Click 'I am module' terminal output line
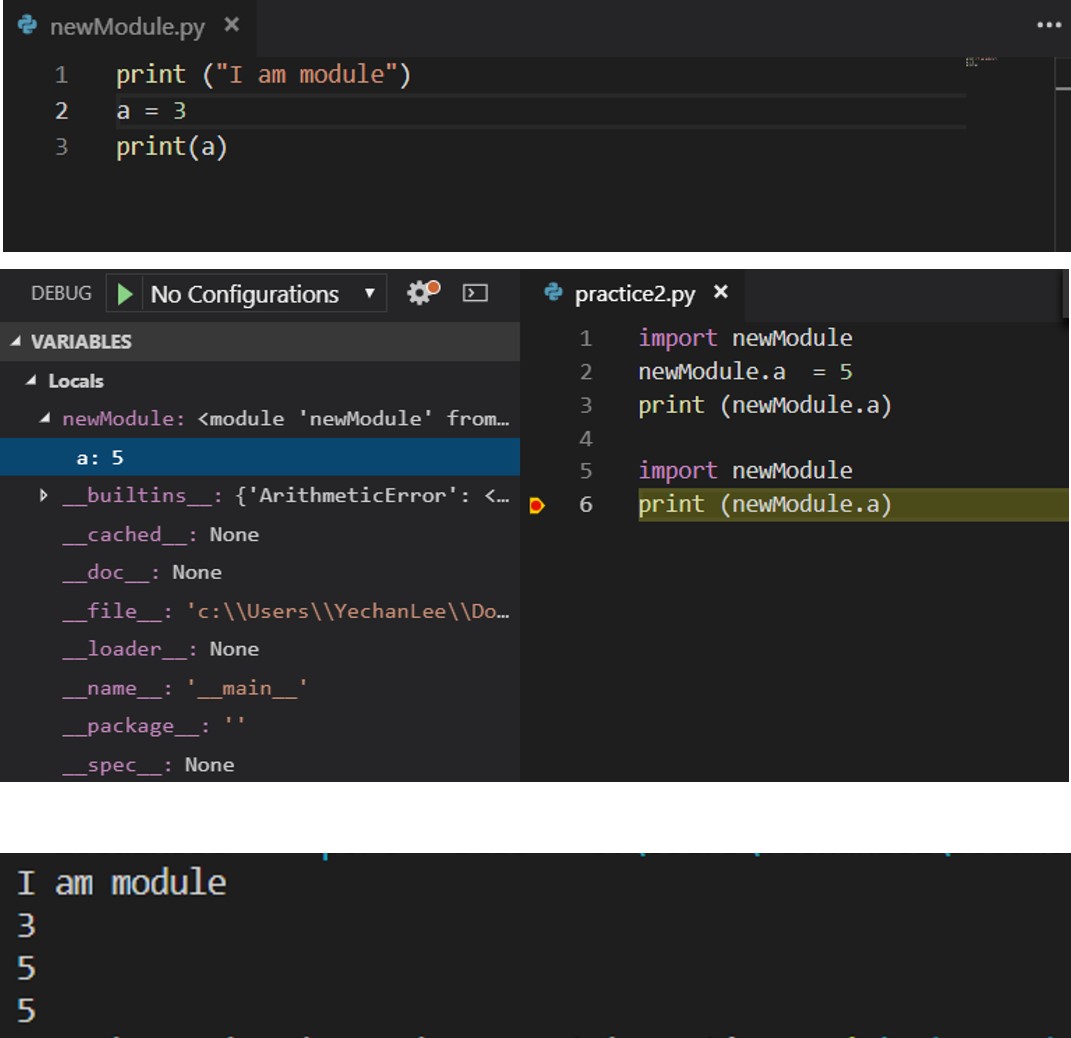 [x=122, y=883]
